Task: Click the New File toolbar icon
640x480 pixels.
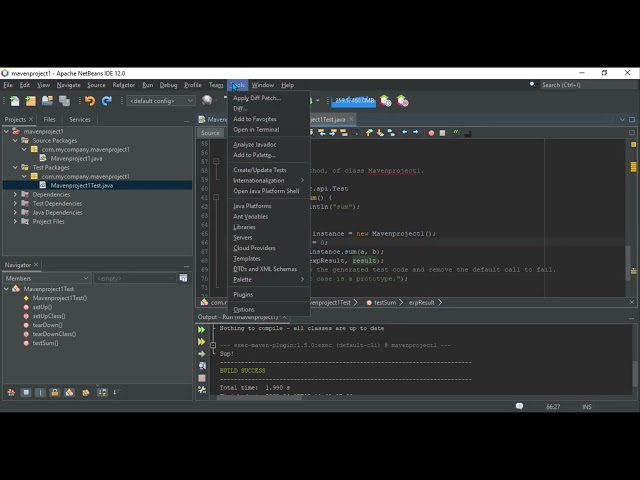Action: [14, 101]
